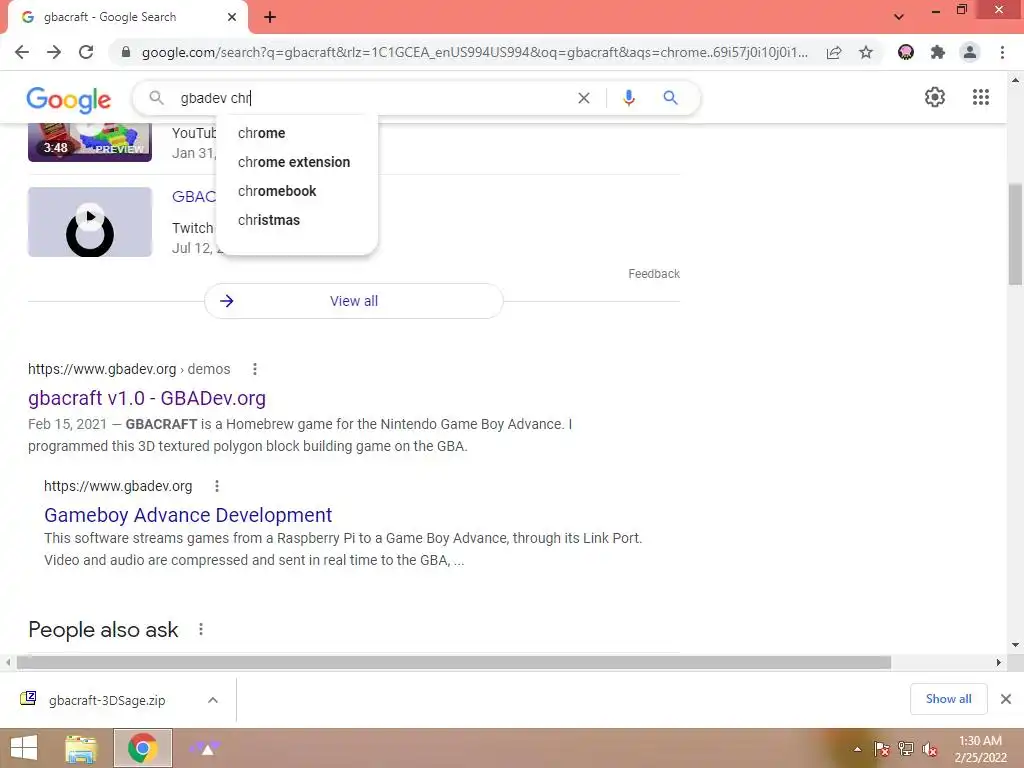The width and height of the screenshot is (1024, 768).
Task: Open network status tray icon
Action: coord(906,749)
